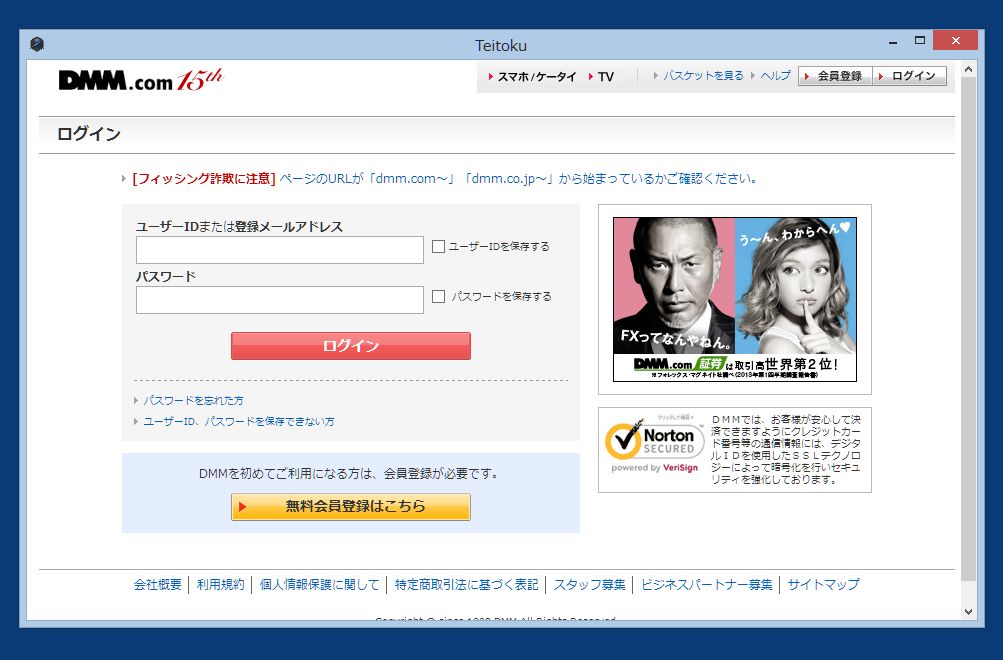Screen dimensions: 1003x660
Task: Click the ログイン header button
Action: coord(909,76)
